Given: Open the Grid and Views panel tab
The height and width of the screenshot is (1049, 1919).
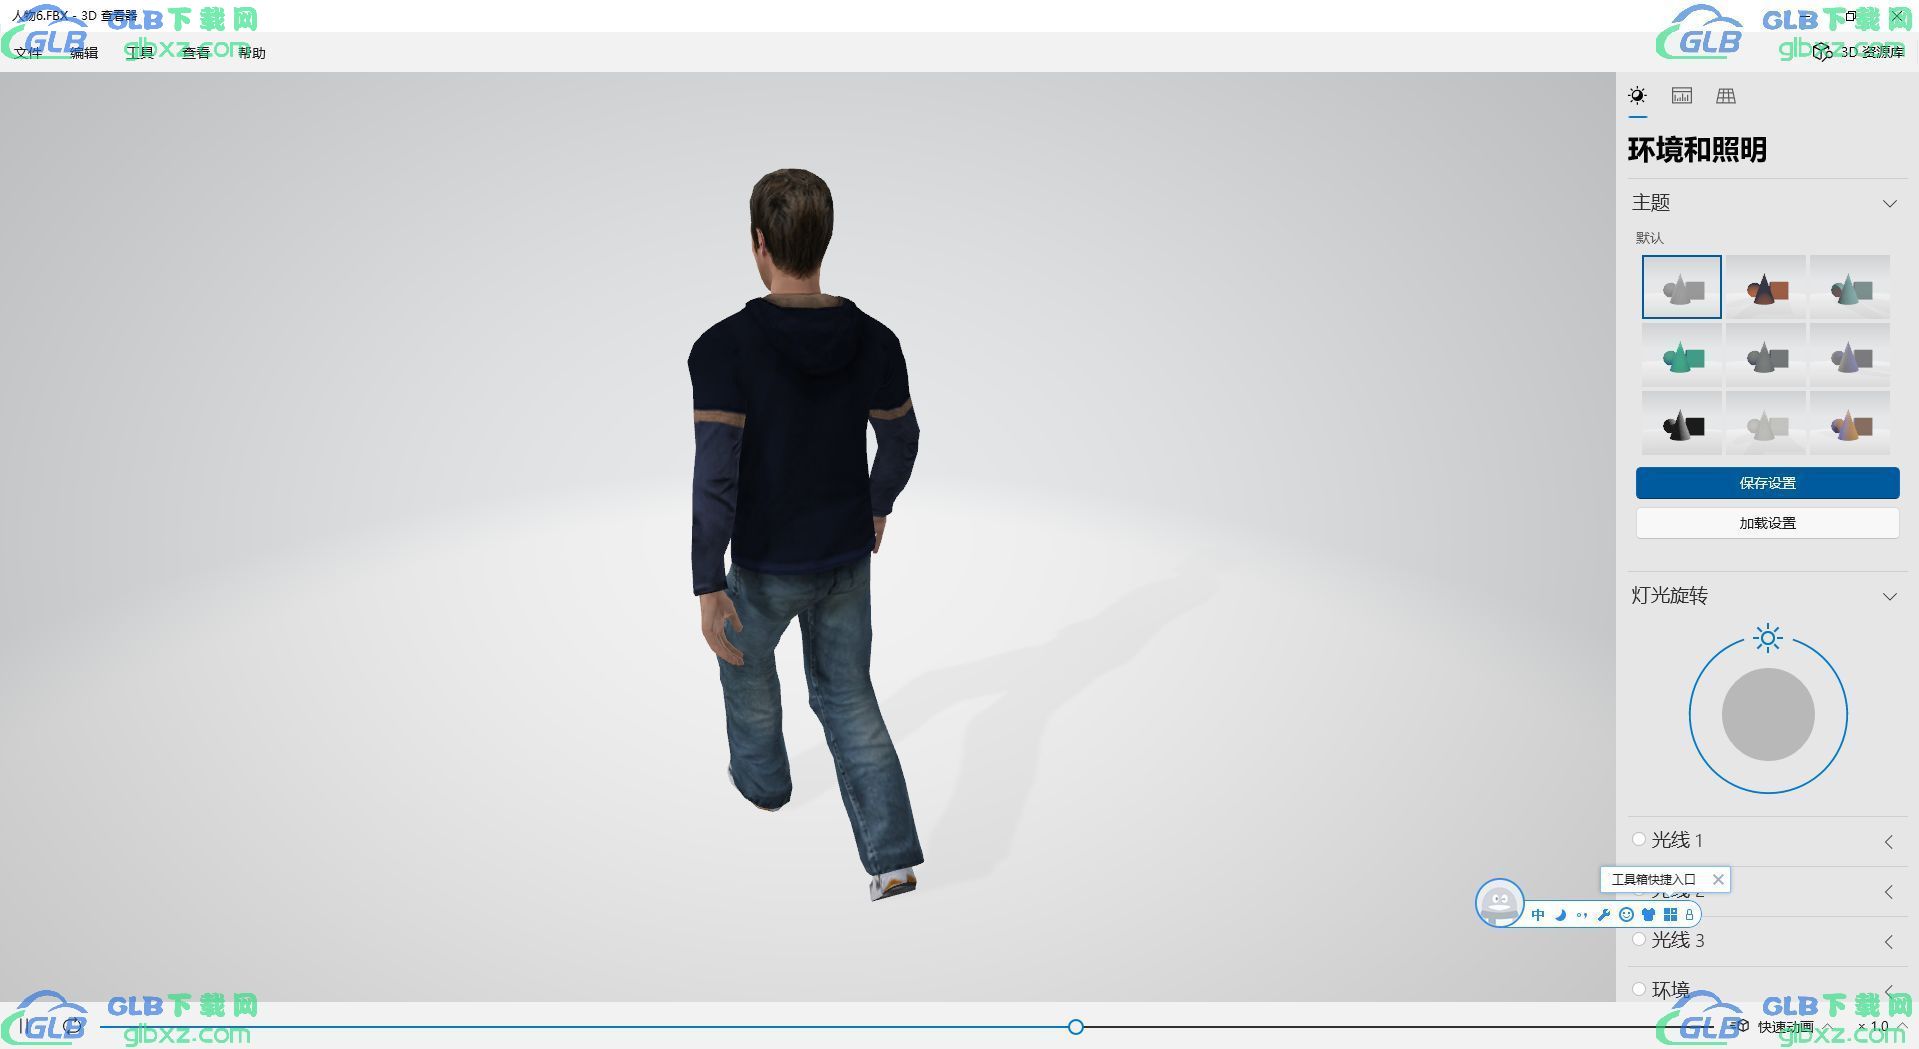Looking at the screenshot, I should pyautogui.click(x=1726, y=96).
